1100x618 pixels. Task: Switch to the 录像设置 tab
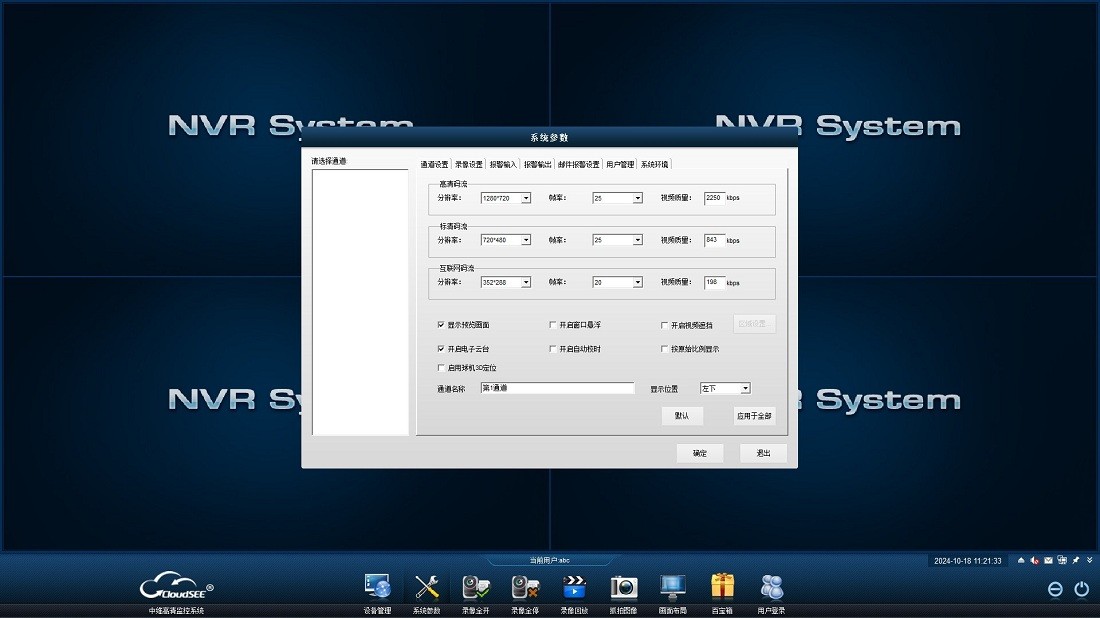click(x=468, y=164)
